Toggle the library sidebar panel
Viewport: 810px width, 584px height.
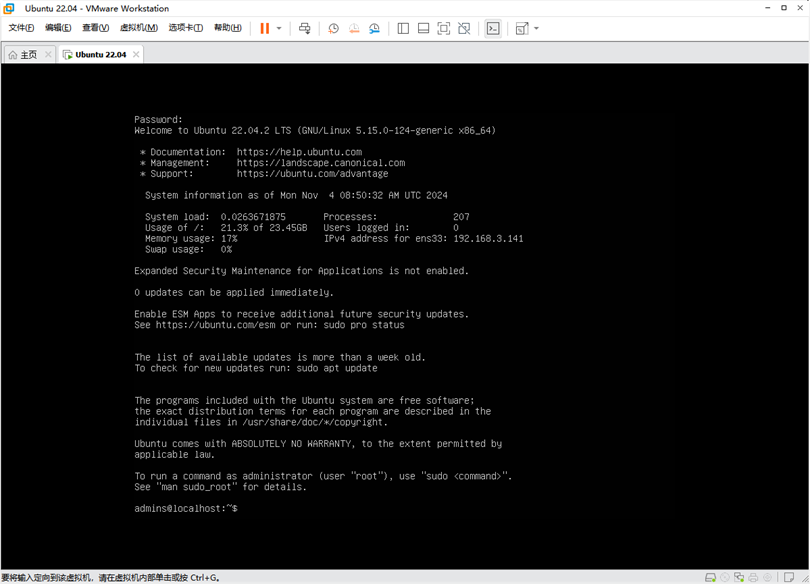(403, 28)
